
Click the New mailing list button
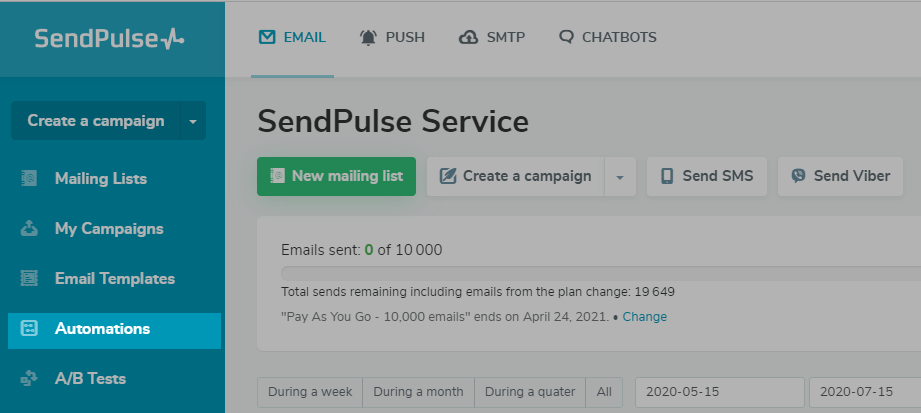tap(337, 176)
